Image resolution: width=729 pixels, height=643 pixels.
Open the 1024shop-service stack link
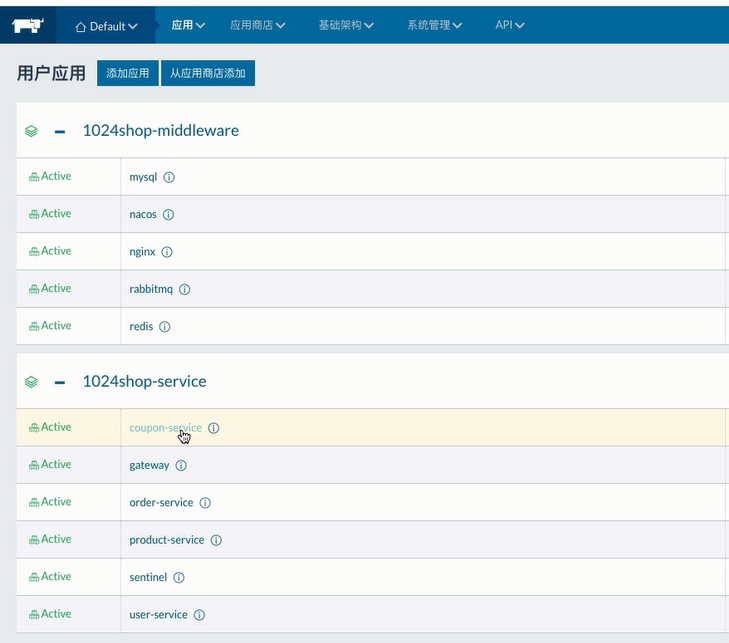tap(145, 381)
